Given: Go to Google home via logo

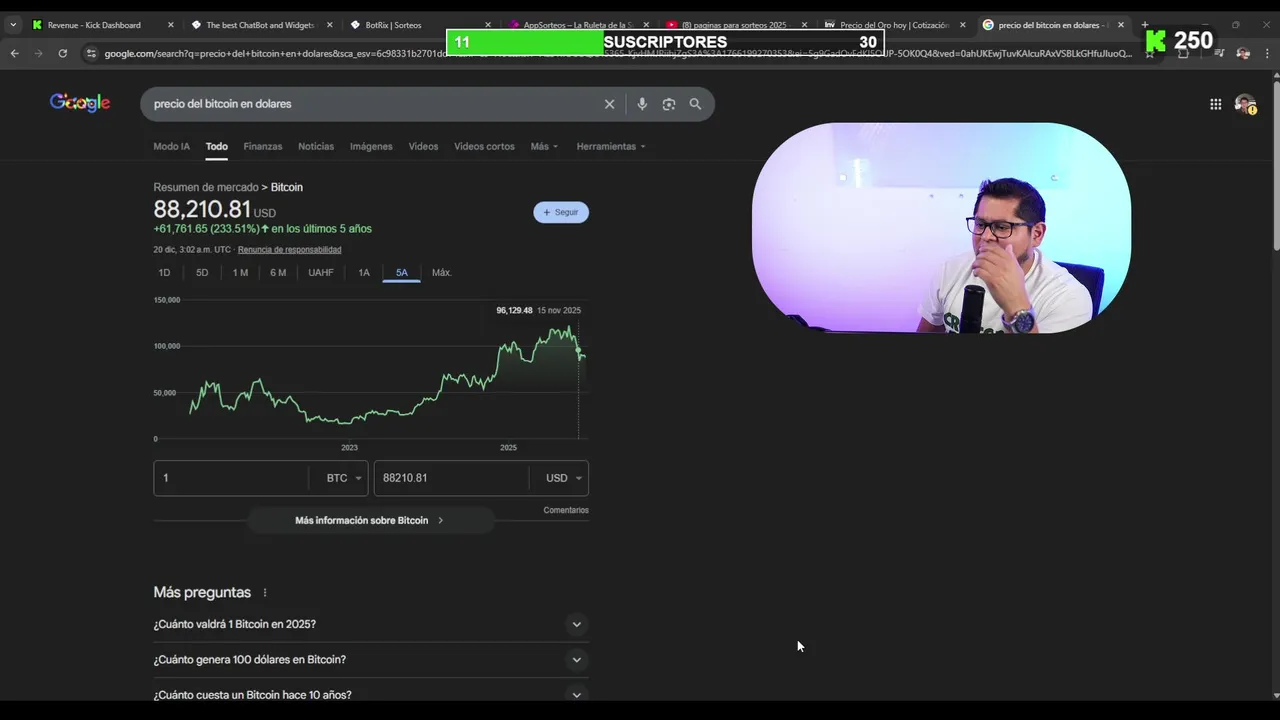Looking at the screenshot, I should pos(80,102).
